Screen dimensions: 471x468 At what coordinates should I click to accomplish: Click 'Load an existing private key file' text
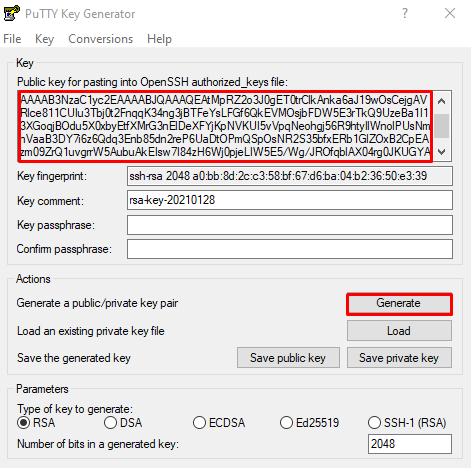tap(91, 331)
